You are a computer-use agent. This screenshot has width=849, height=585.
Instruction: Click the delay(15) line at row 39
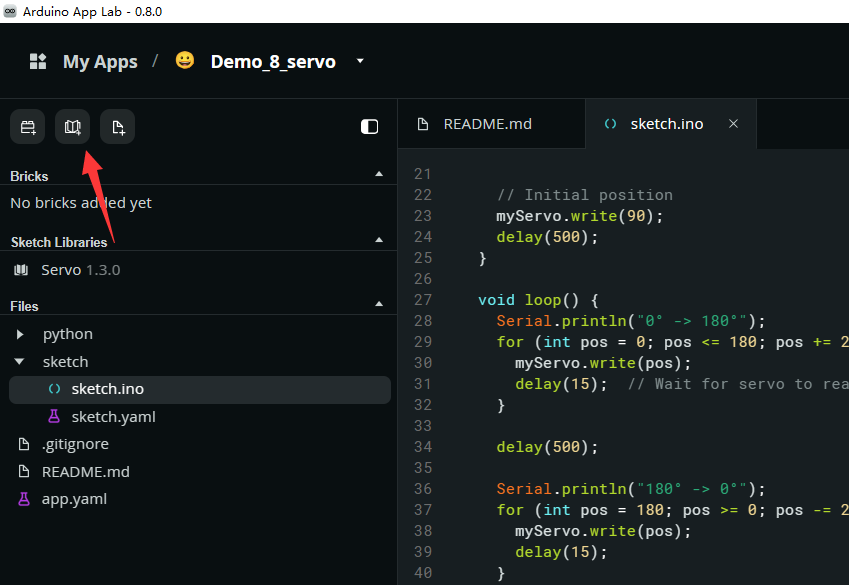[x=561, y=552]
